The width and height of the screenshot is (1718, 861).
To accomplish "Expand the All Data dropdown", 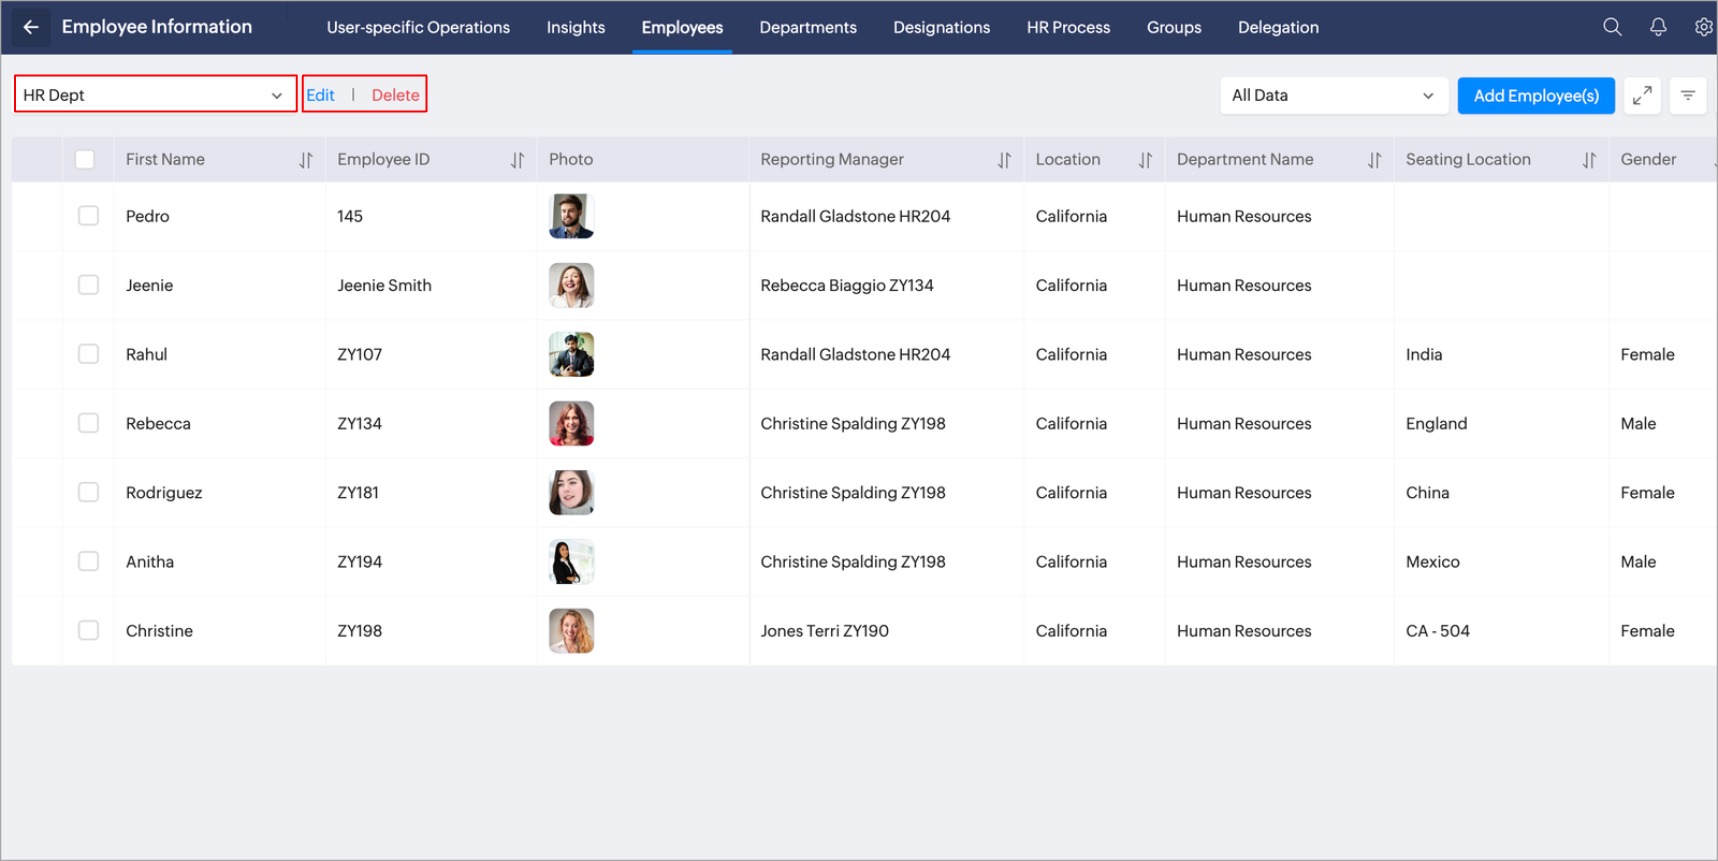I will point(1333,96).
